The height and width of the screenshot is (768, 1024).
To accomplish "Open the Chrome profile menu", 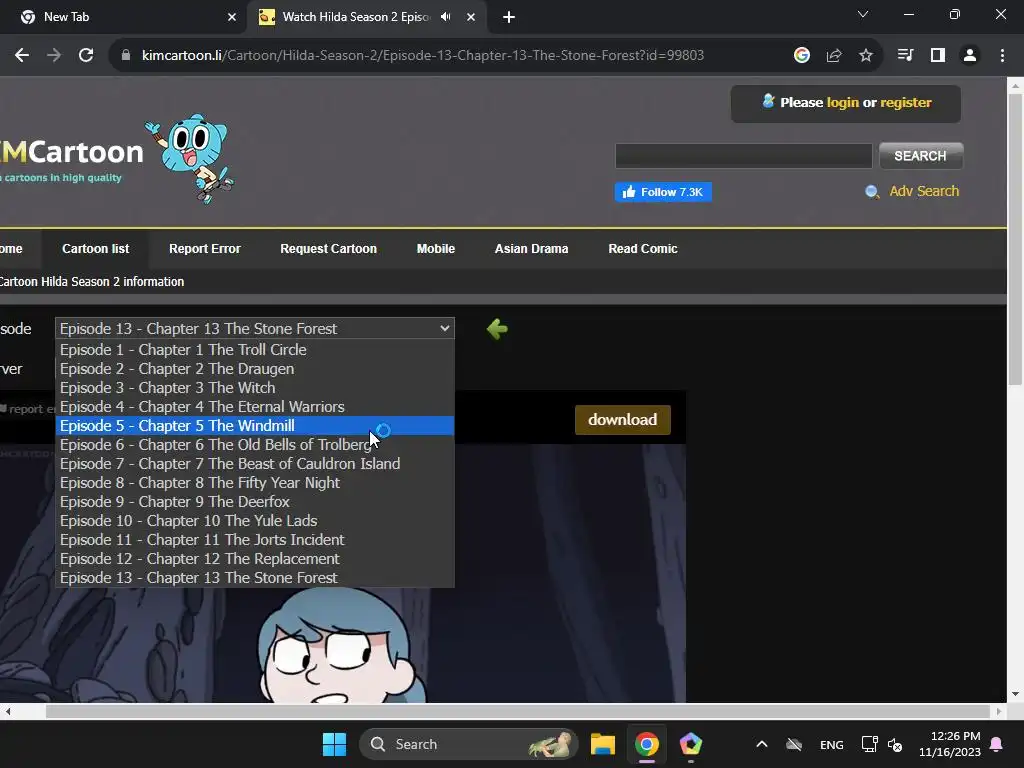I will 970,56.
